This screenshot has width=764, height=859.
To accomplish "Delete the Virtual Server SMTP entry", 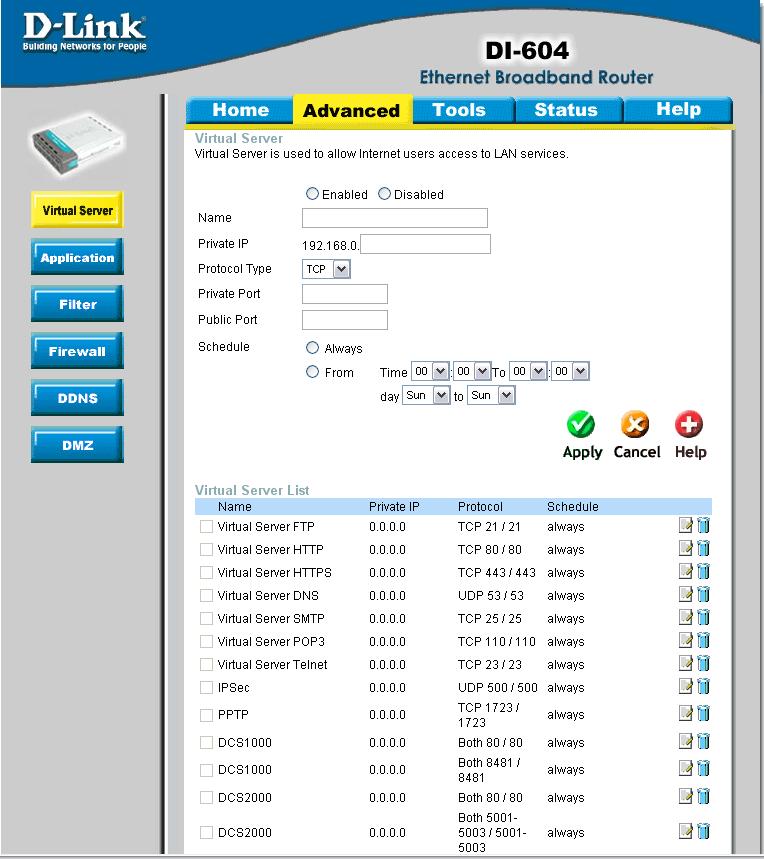I will point(703,617).
